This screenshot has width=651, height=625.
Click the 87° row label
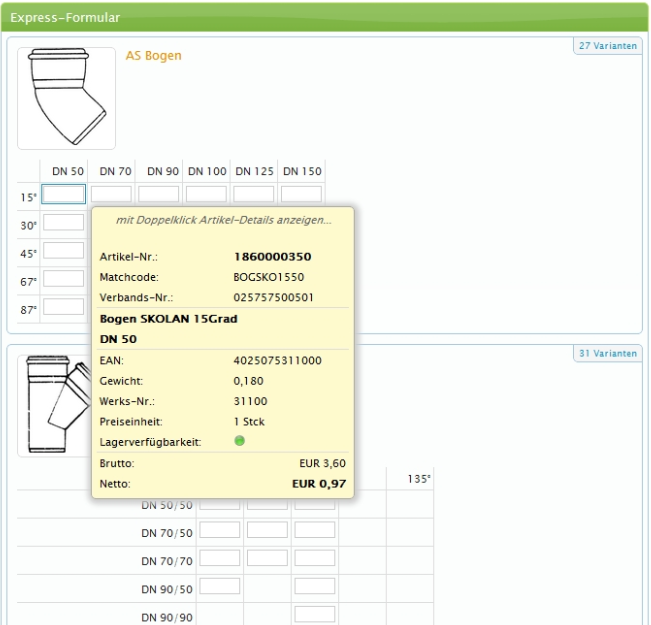click(29, 310)
